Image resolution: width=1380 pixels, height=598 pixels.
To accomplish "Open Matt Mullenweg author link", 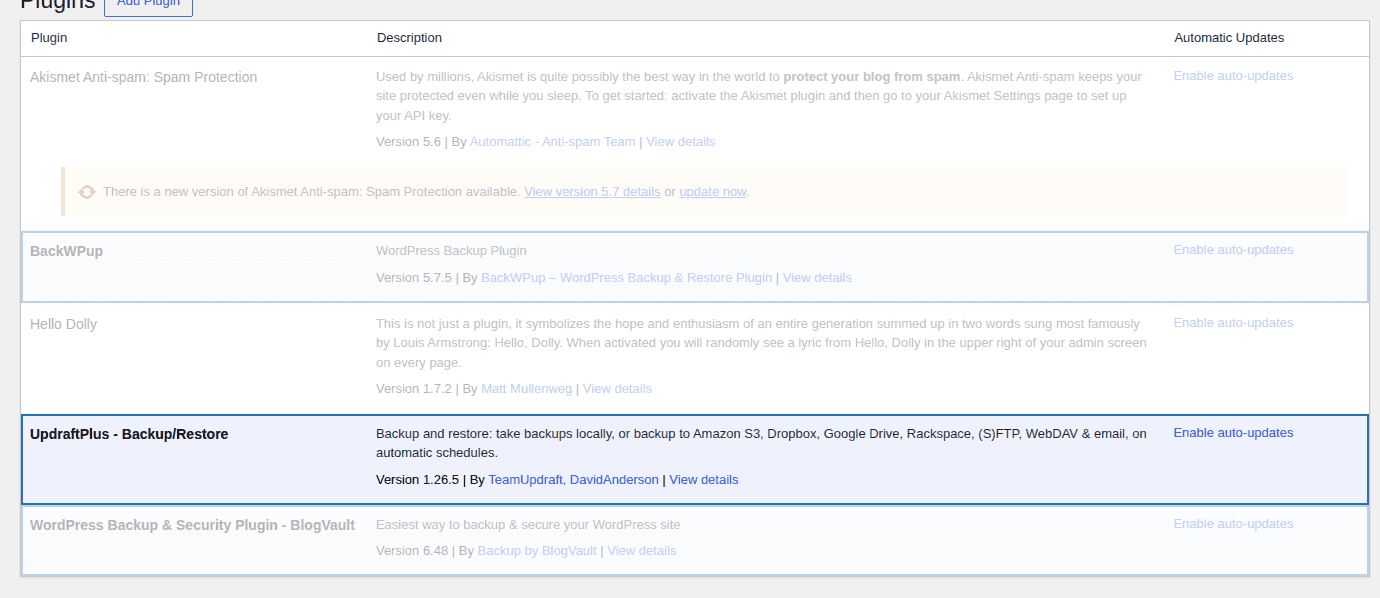I will pyautogui.click(x=526, y=389).
